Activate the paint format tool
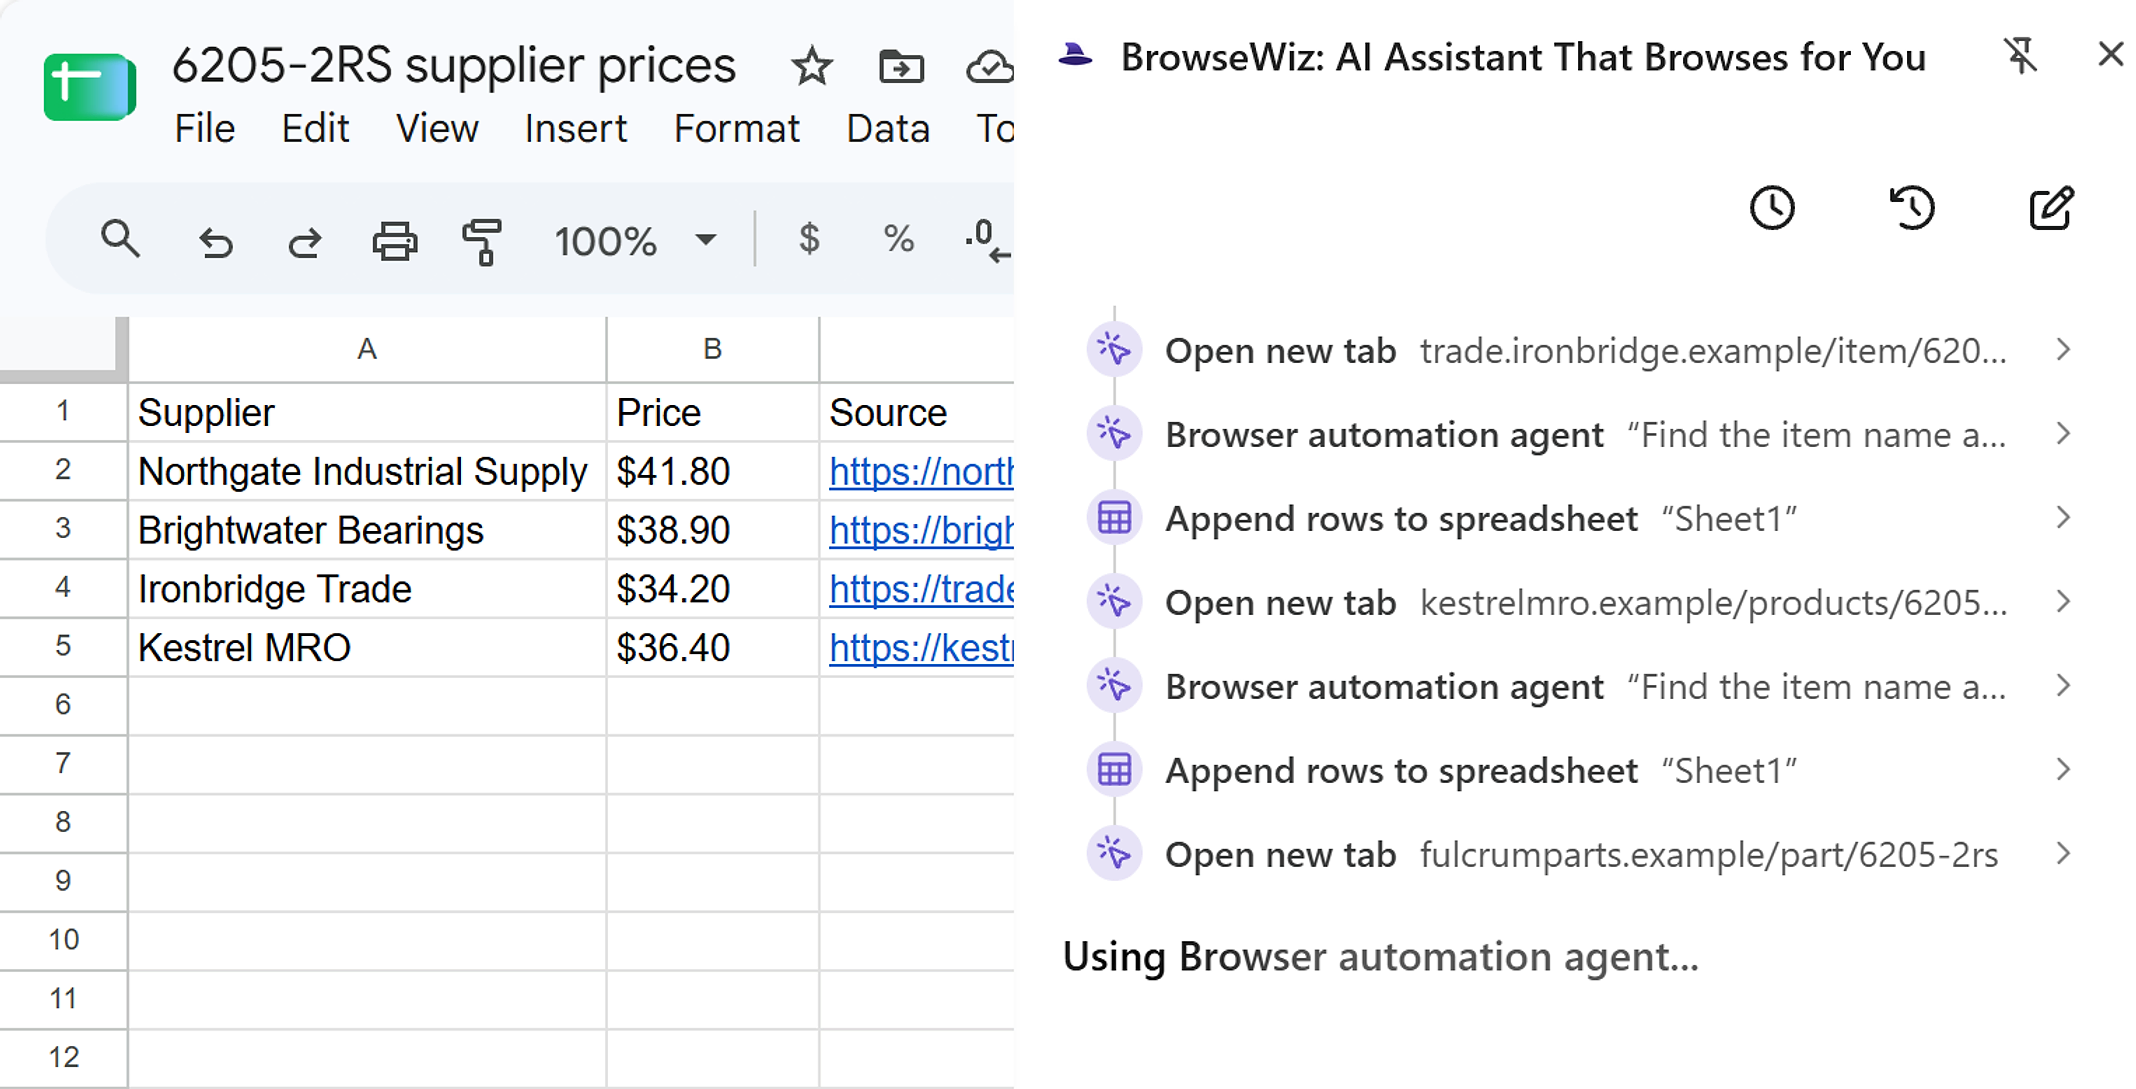The width and height of the screenshot is (2136, 1089). click(482, 242)
